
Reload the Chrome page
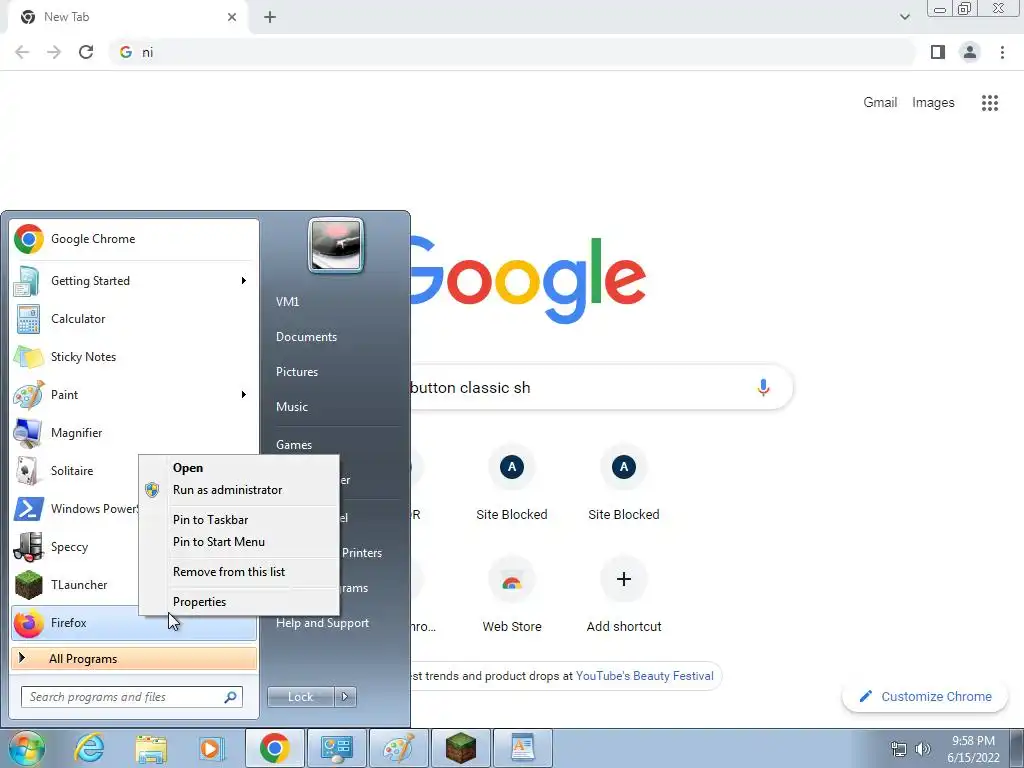coord(86,52)
